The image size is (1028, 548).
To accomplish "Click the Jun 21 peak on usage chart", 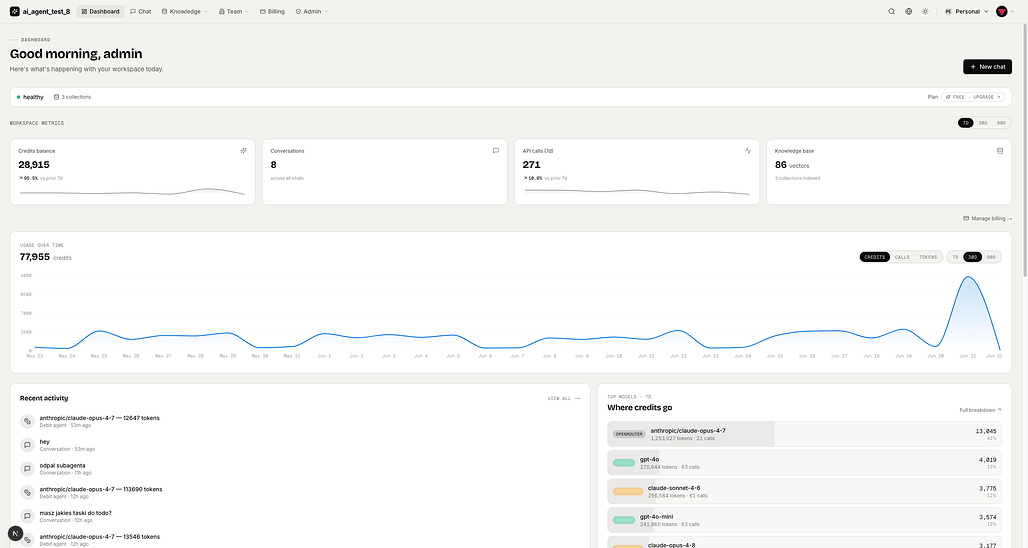I will [968, 277].
